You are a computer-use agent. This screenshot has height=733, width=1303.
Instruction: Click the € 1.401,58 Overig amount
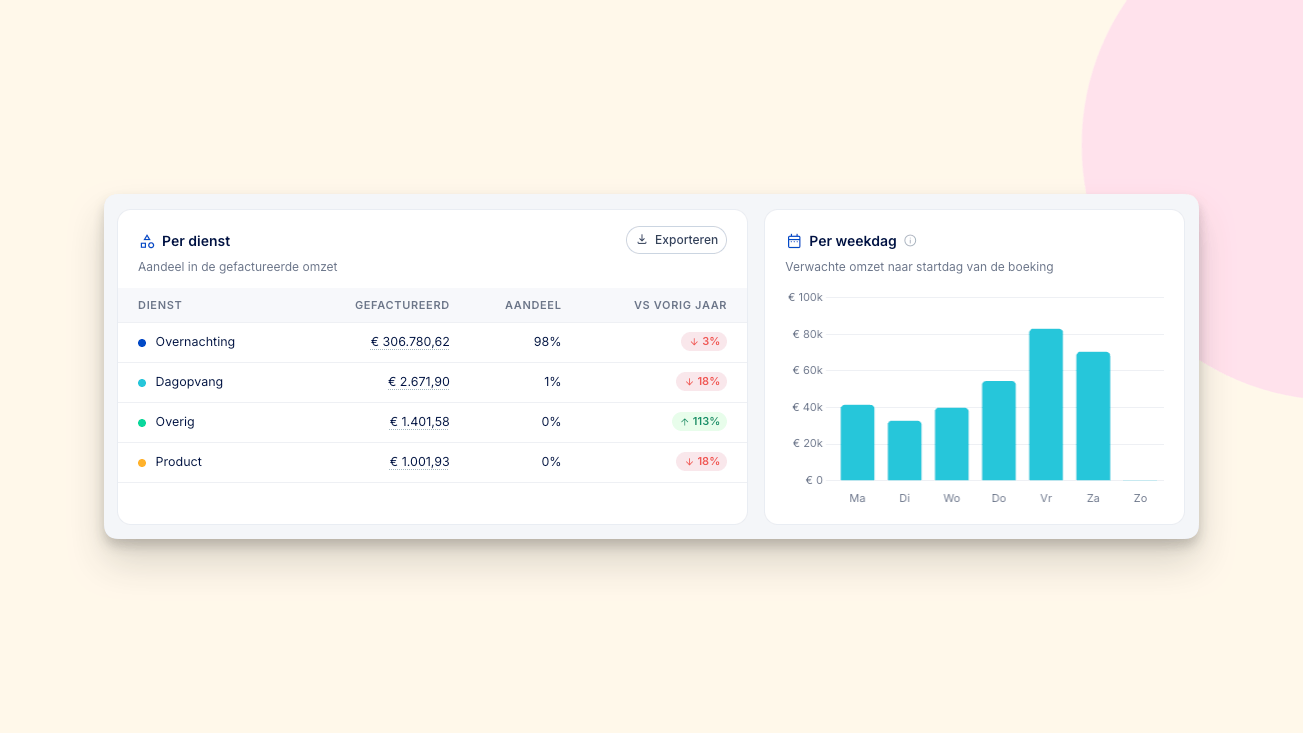coord(419,422)
